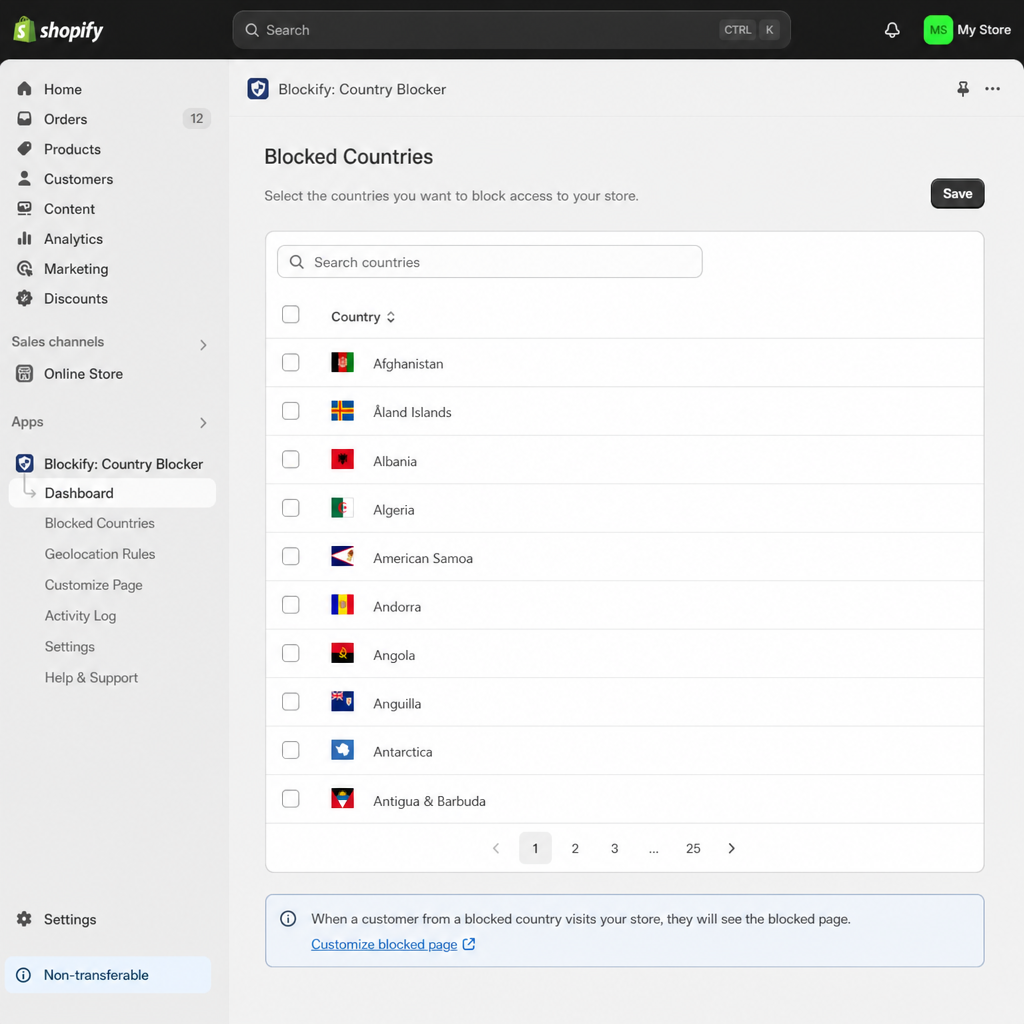Open Help & Support

pos(91,677)
